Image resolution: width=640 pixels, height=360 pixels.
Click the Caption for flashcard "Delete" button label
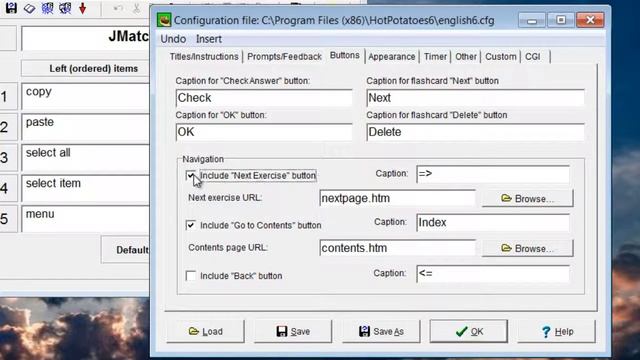point(437,115)
